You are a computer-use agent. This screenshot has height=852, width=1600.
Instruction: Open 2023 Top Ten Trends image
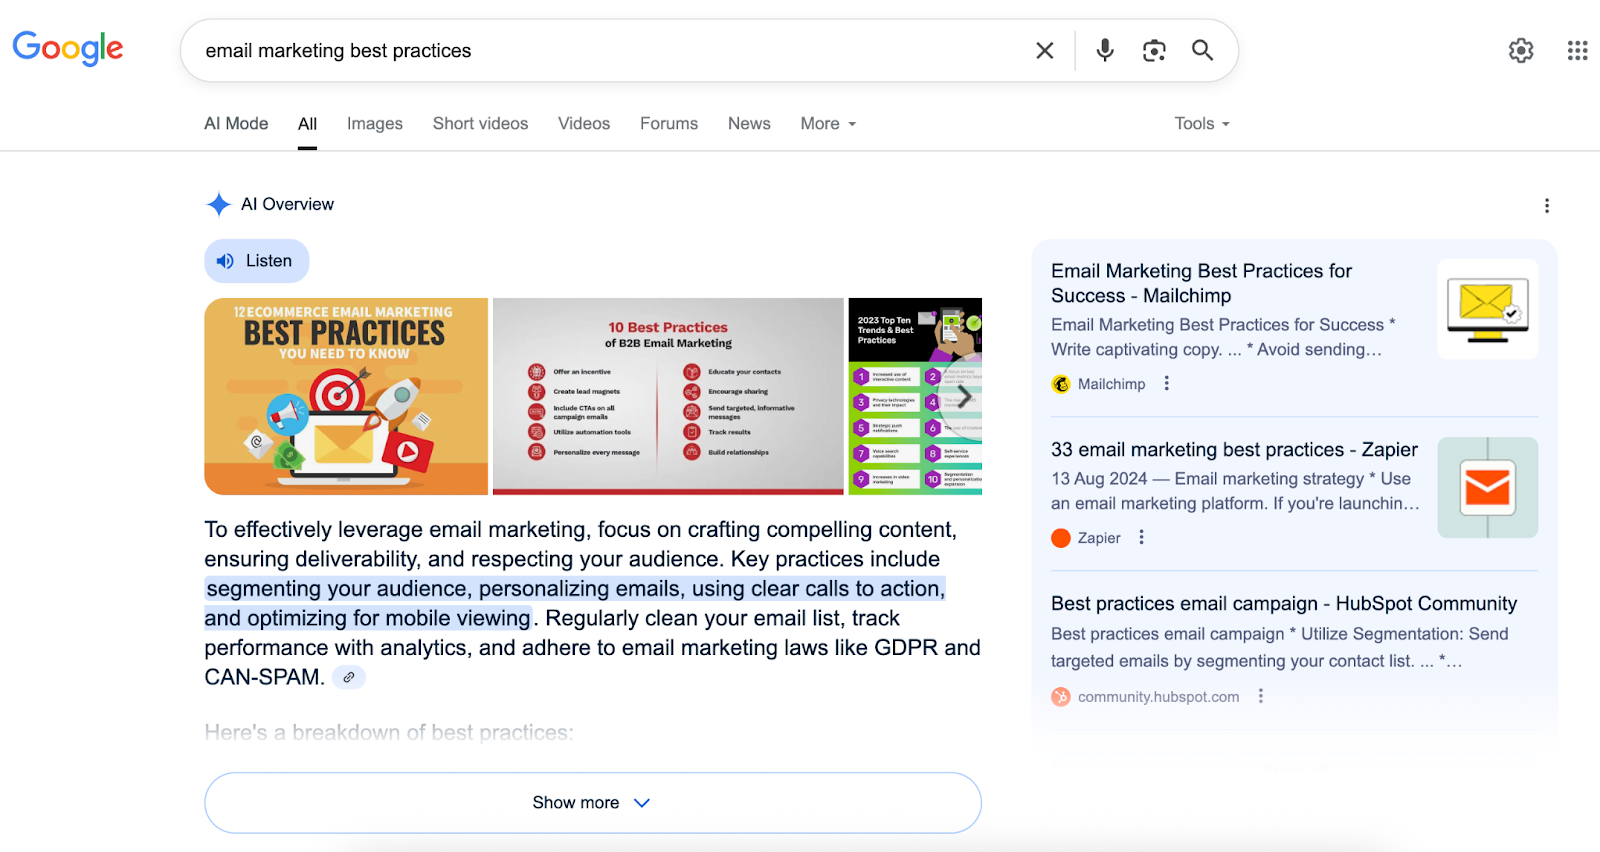915,396
